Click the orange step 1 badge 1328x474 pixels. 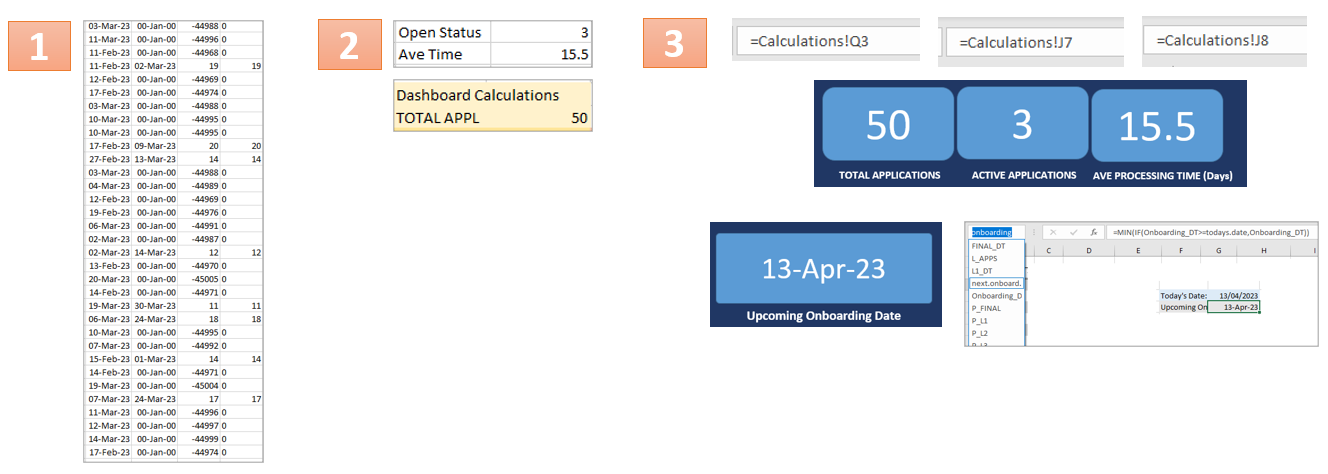click(38, 45)
